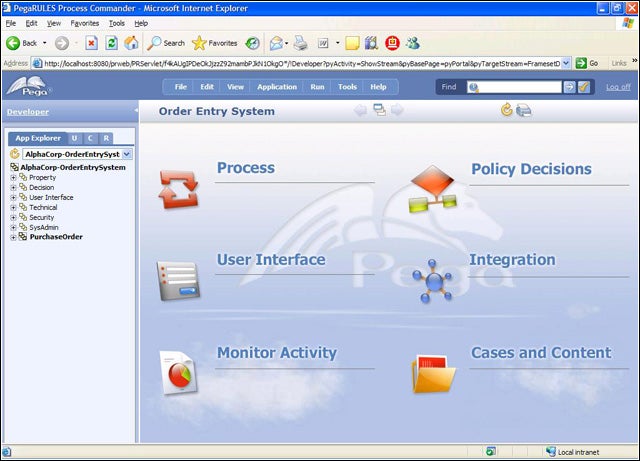This screenshot has height=461, width=640.
Task: Click the yellow note icon in browser toolbar
Action: click(352, 43)
